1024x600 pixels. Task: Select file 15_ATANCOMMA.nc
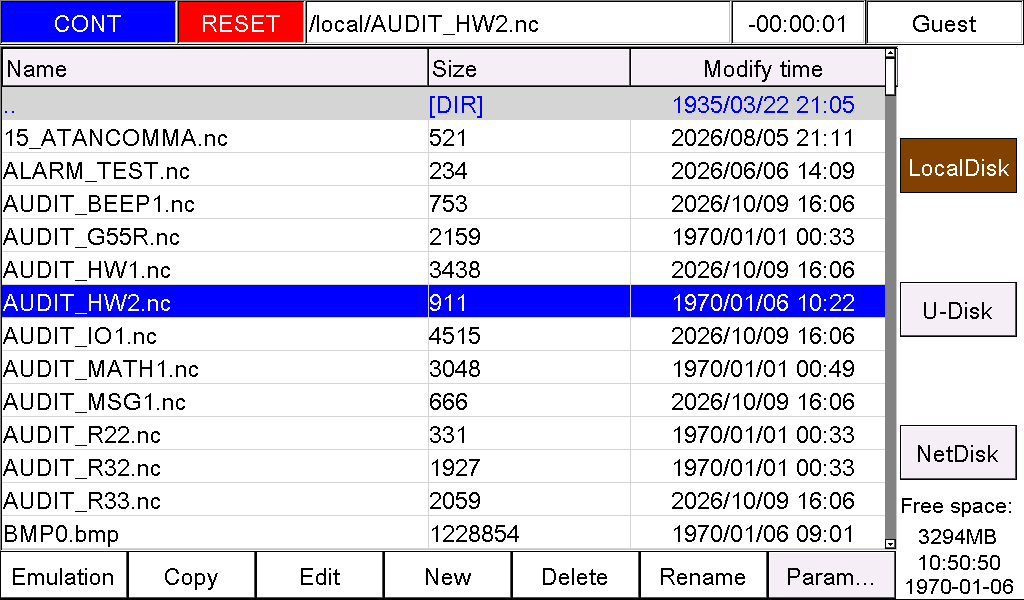tap(443, 138)
